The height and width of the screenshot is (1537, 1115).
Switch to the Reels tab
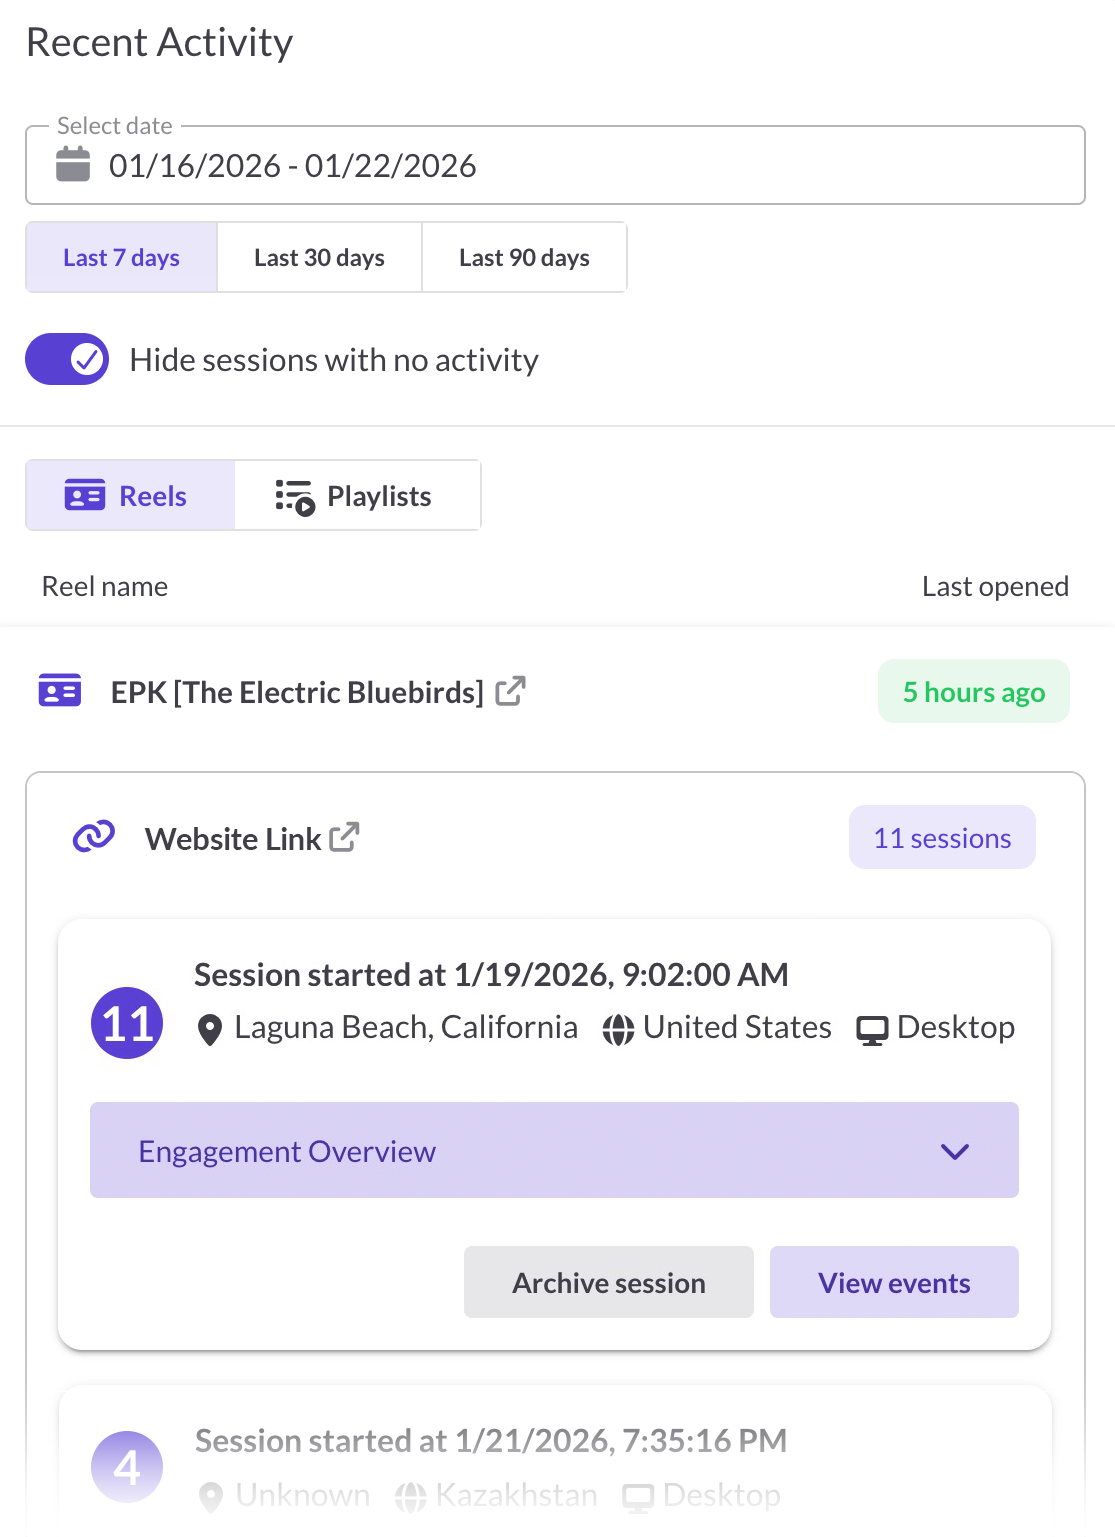coord(130,495)
